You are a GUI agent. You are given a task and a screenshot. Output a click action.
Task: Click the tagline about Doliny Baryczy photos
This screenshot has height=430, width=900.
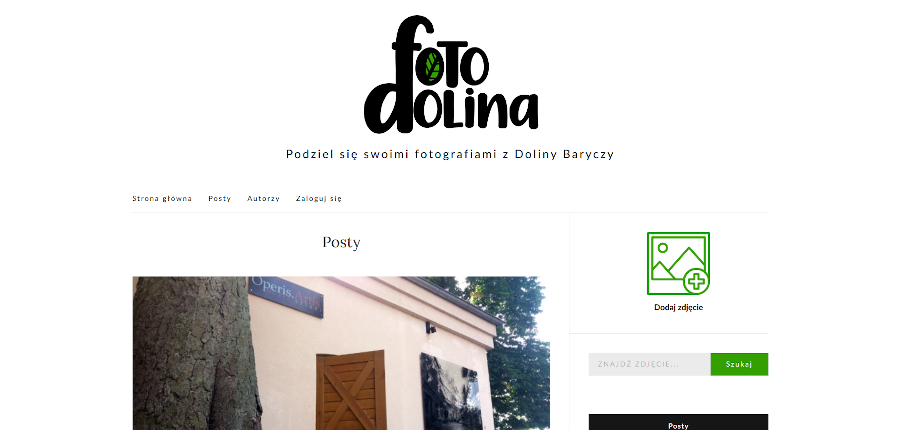pyautogui.click(x=450, y=154)
